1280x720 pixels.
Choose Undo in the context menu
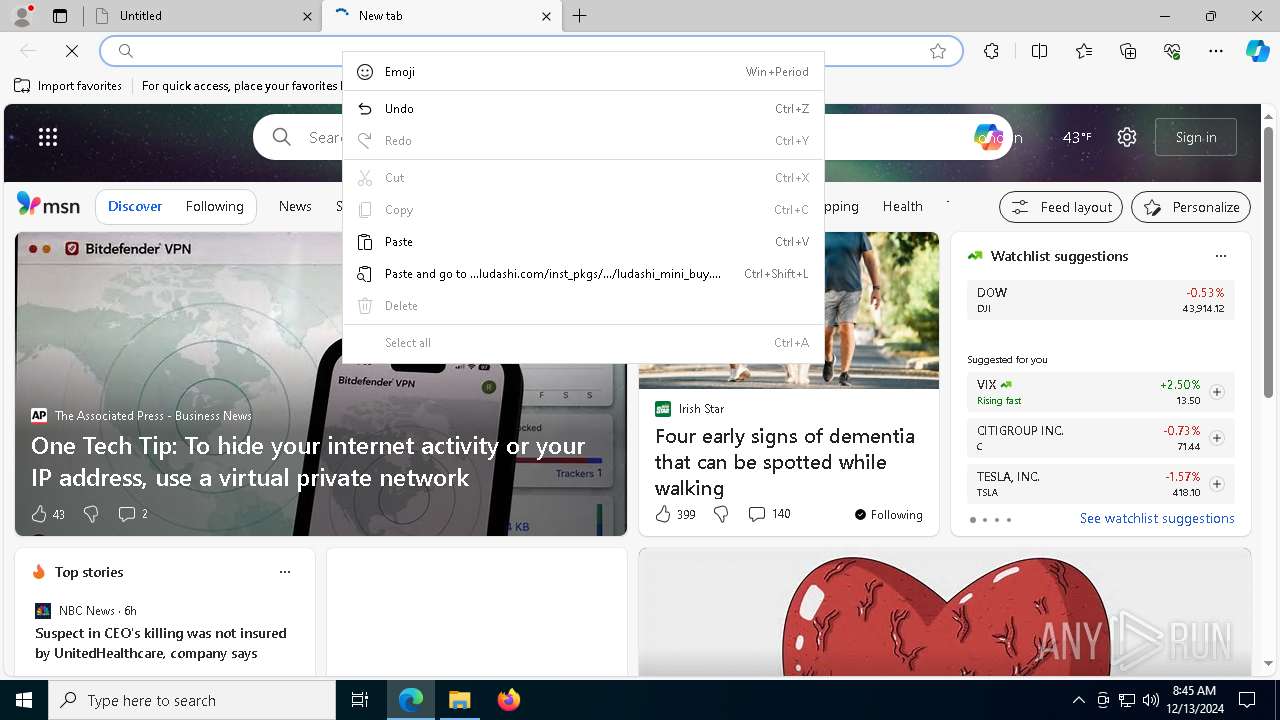[x=583, y=109]
